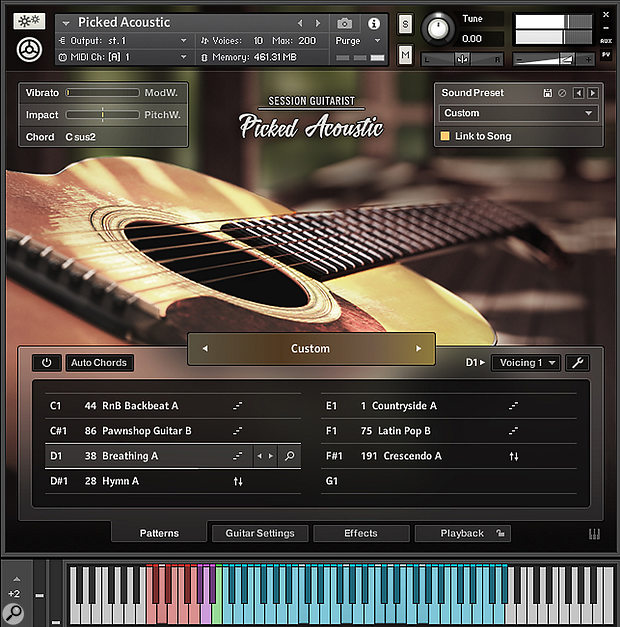Click the Crescendo A strum-arrows icon
Viewport: 620px width, 627px height.
pos(514,456)
